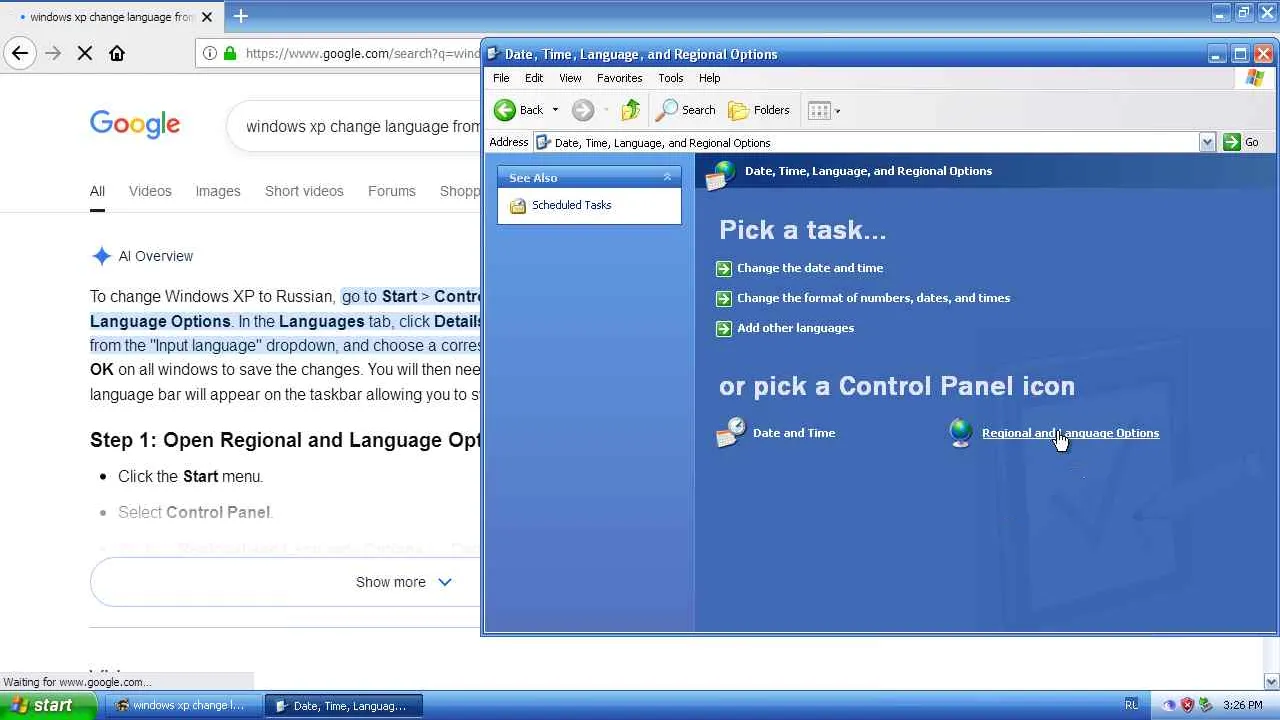
Task: Open the browser home page
Action: [x=117, y=53]
